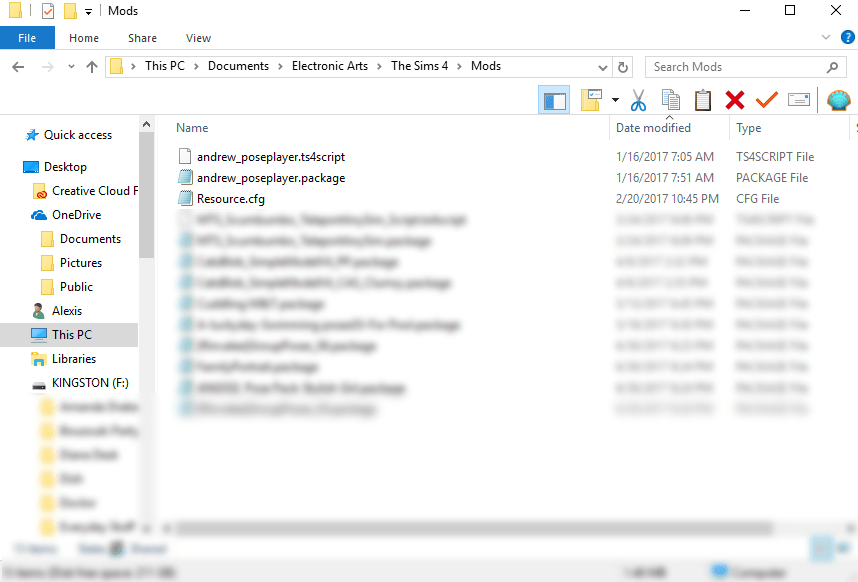The image size is (858, 582).
Task: Select andrew_poseplayer.ts4script file
Action: [x=271, y=157]
